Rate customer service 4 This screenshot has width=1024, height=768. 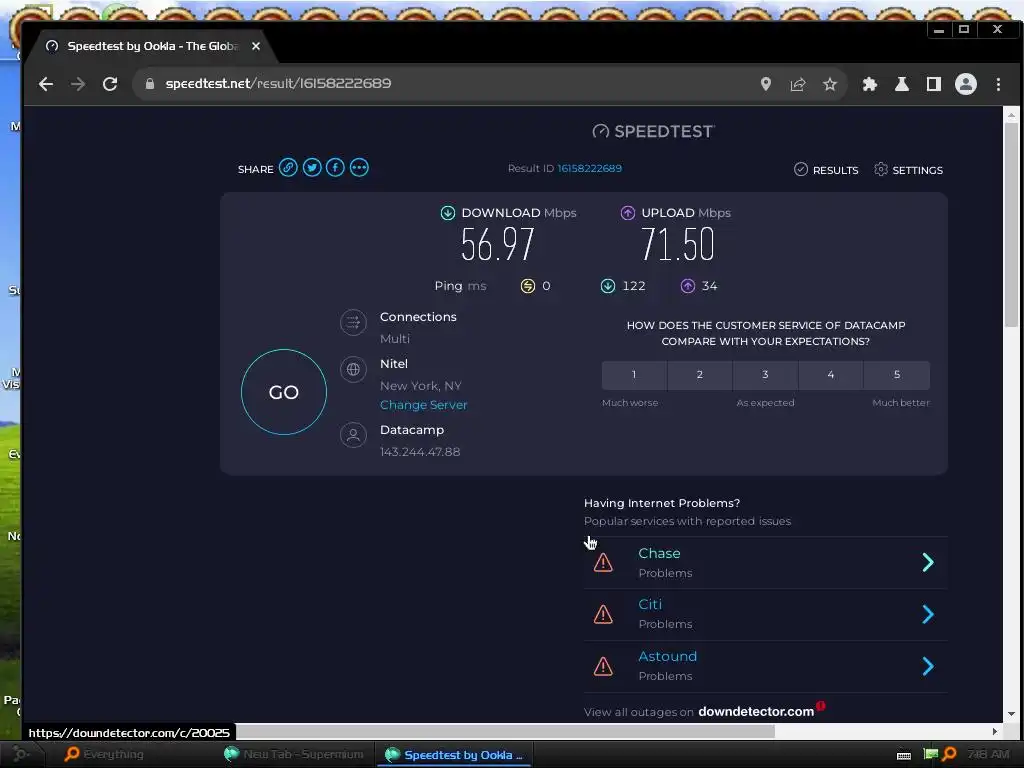coord(831,375)
